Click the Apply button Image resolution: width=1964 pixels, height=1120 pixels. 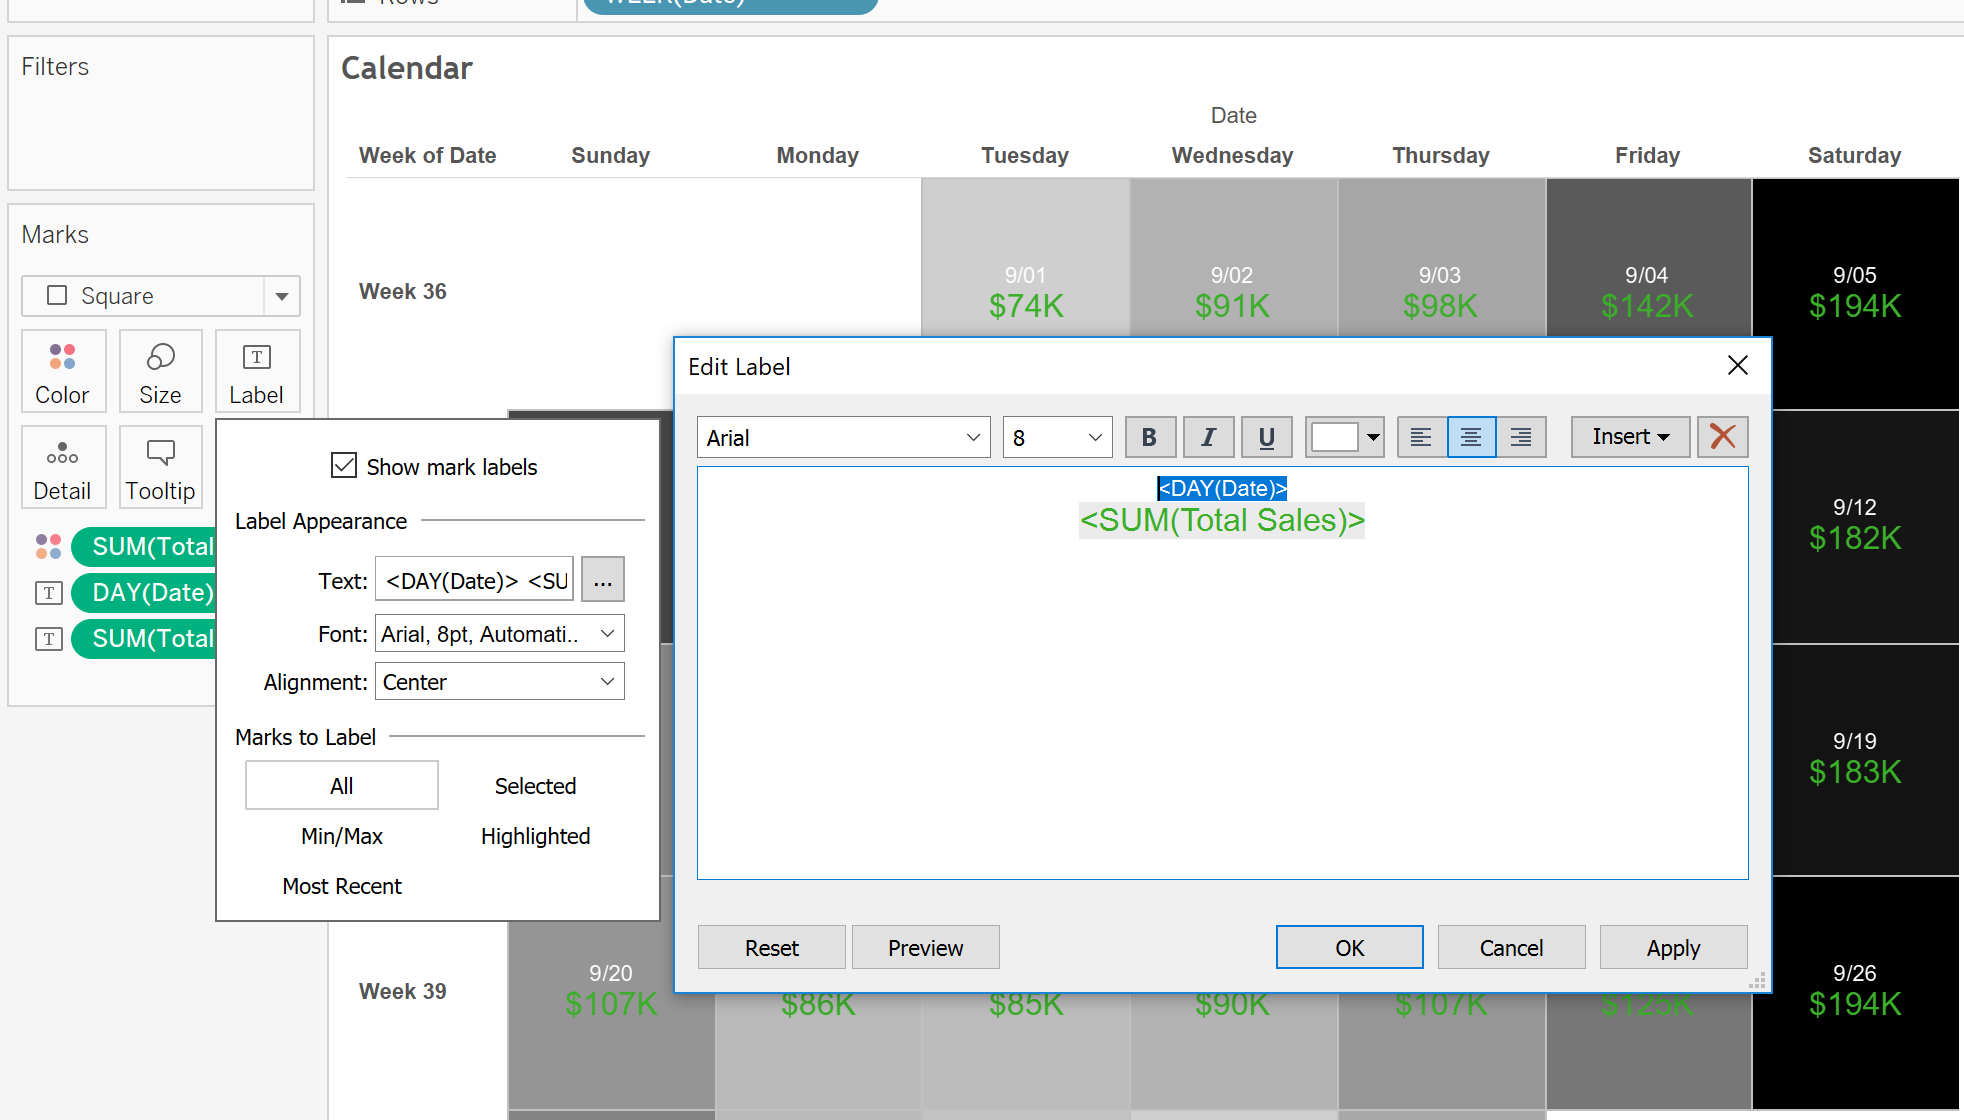tap(1673, 947)
